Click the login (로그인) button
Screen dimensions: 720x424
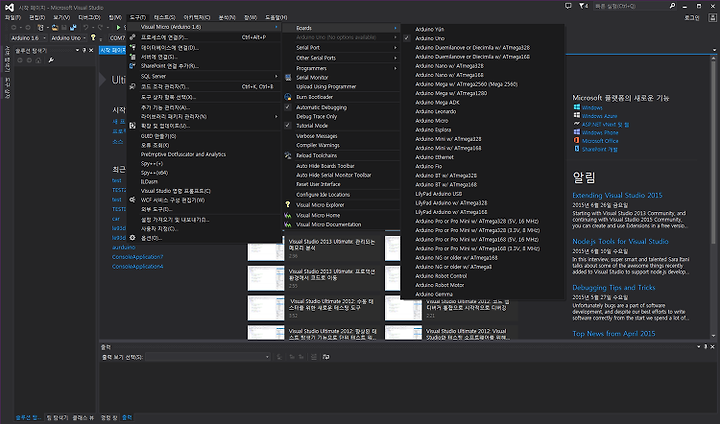coord(692,17)
